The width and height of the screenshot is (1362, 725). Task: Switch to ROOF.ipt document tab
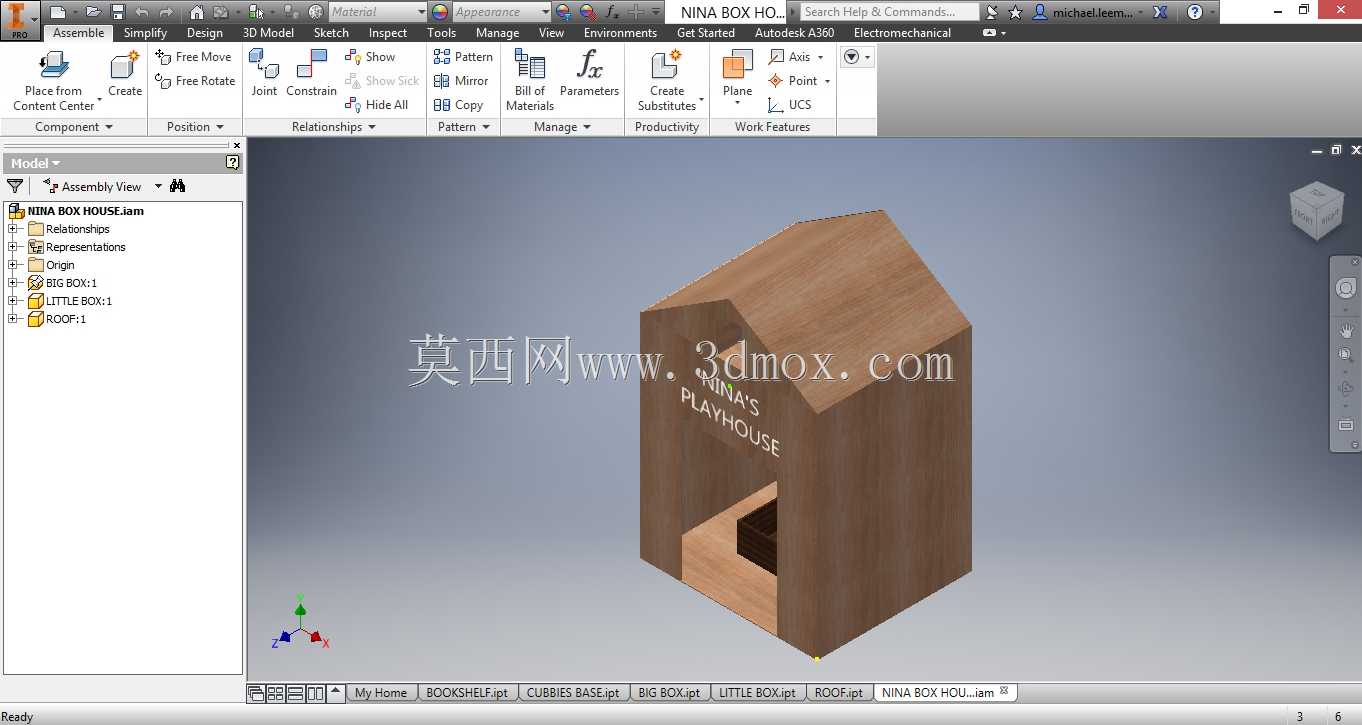click(839, 692)
